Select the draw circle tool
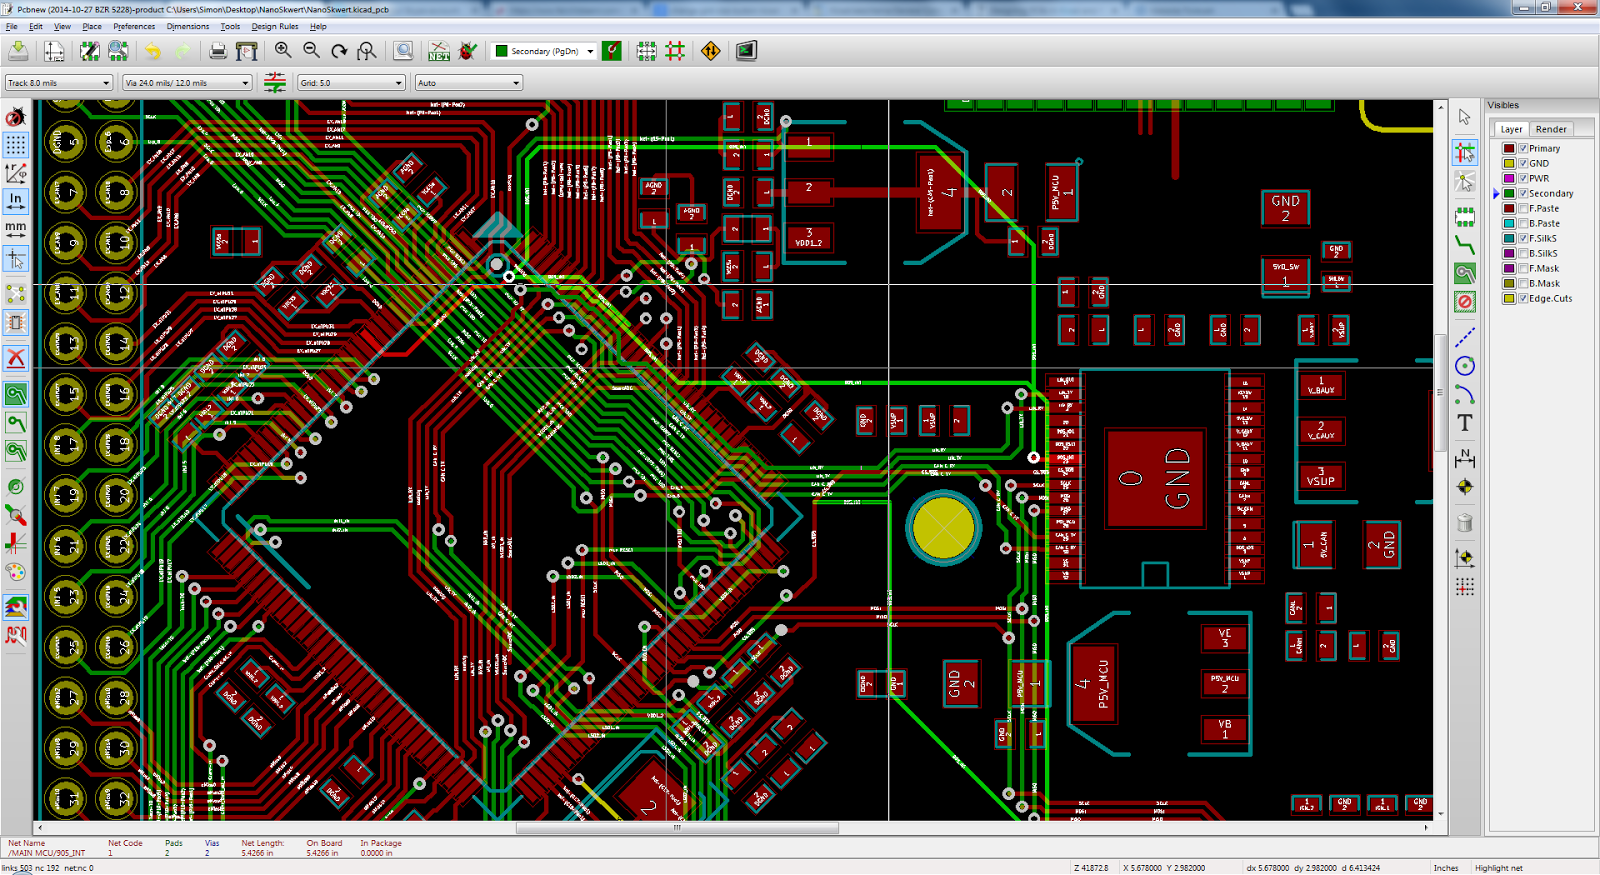This screenshot has width=1600, height=875. tap(1465, 366)
